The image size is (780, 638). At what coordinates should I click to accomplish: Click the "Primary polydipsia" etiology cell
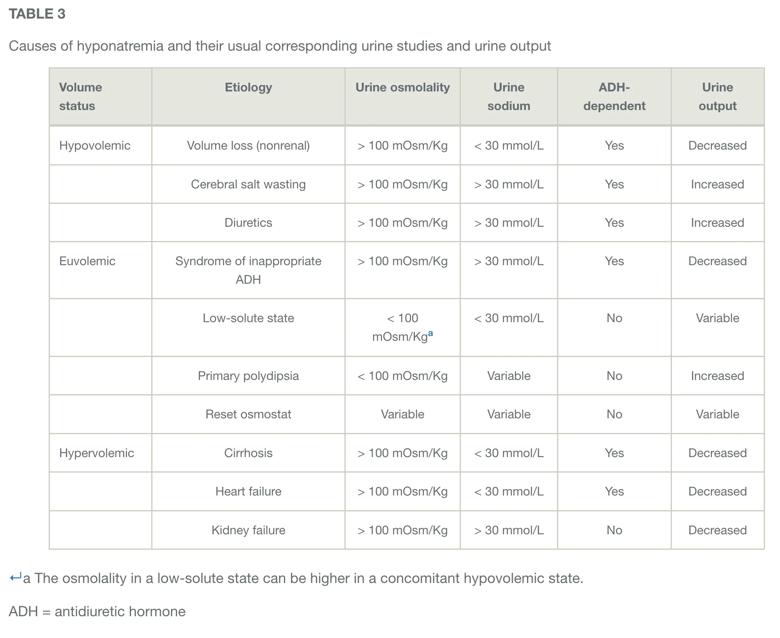pos(248,376)
